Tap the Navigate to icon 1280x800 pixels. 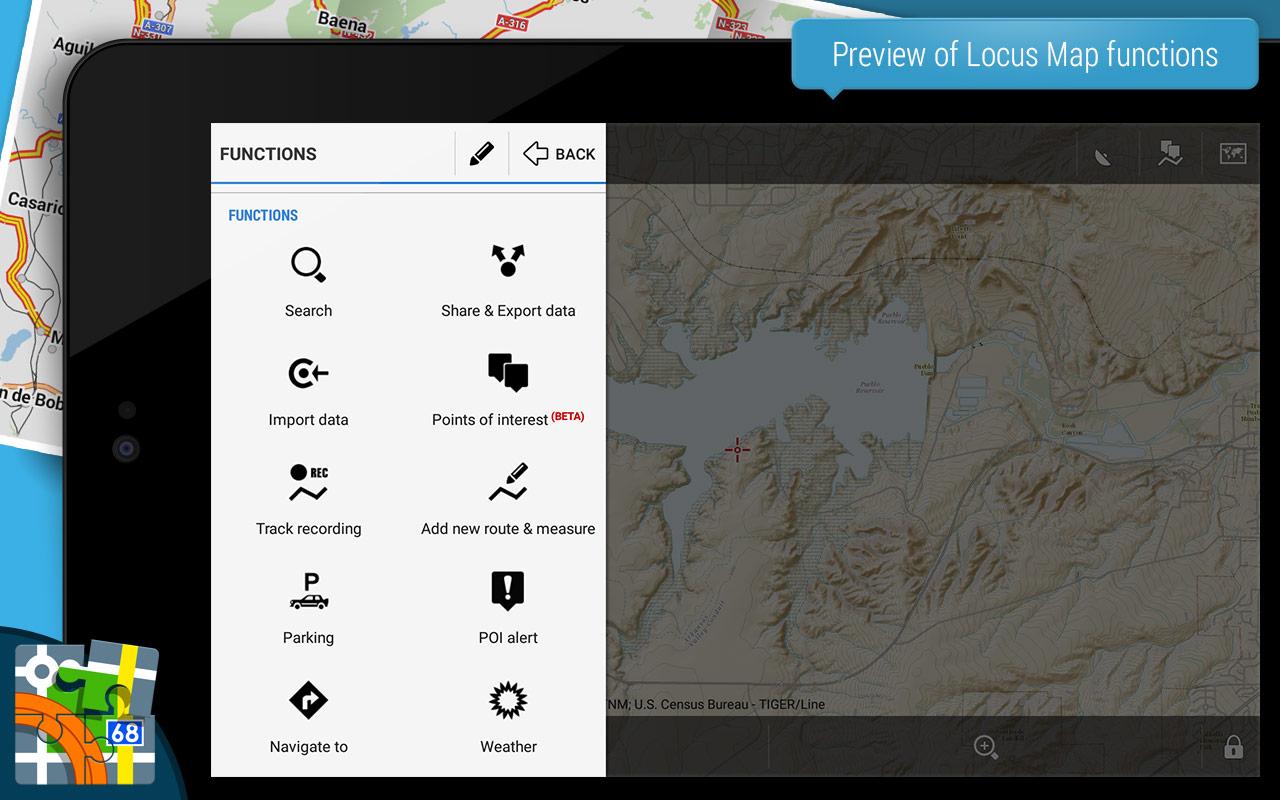tap(308, 701)
